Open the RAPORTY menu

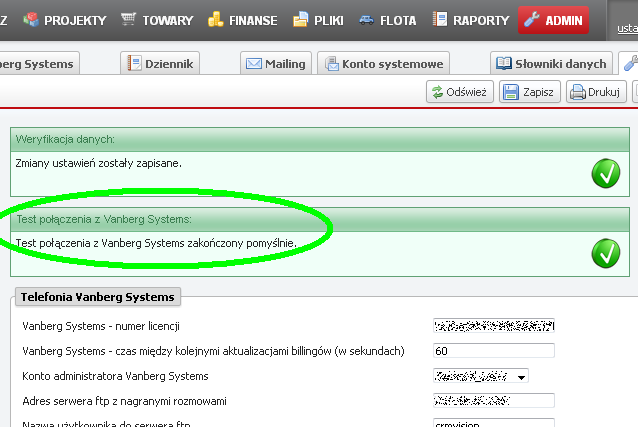click(x=471, y=19)
